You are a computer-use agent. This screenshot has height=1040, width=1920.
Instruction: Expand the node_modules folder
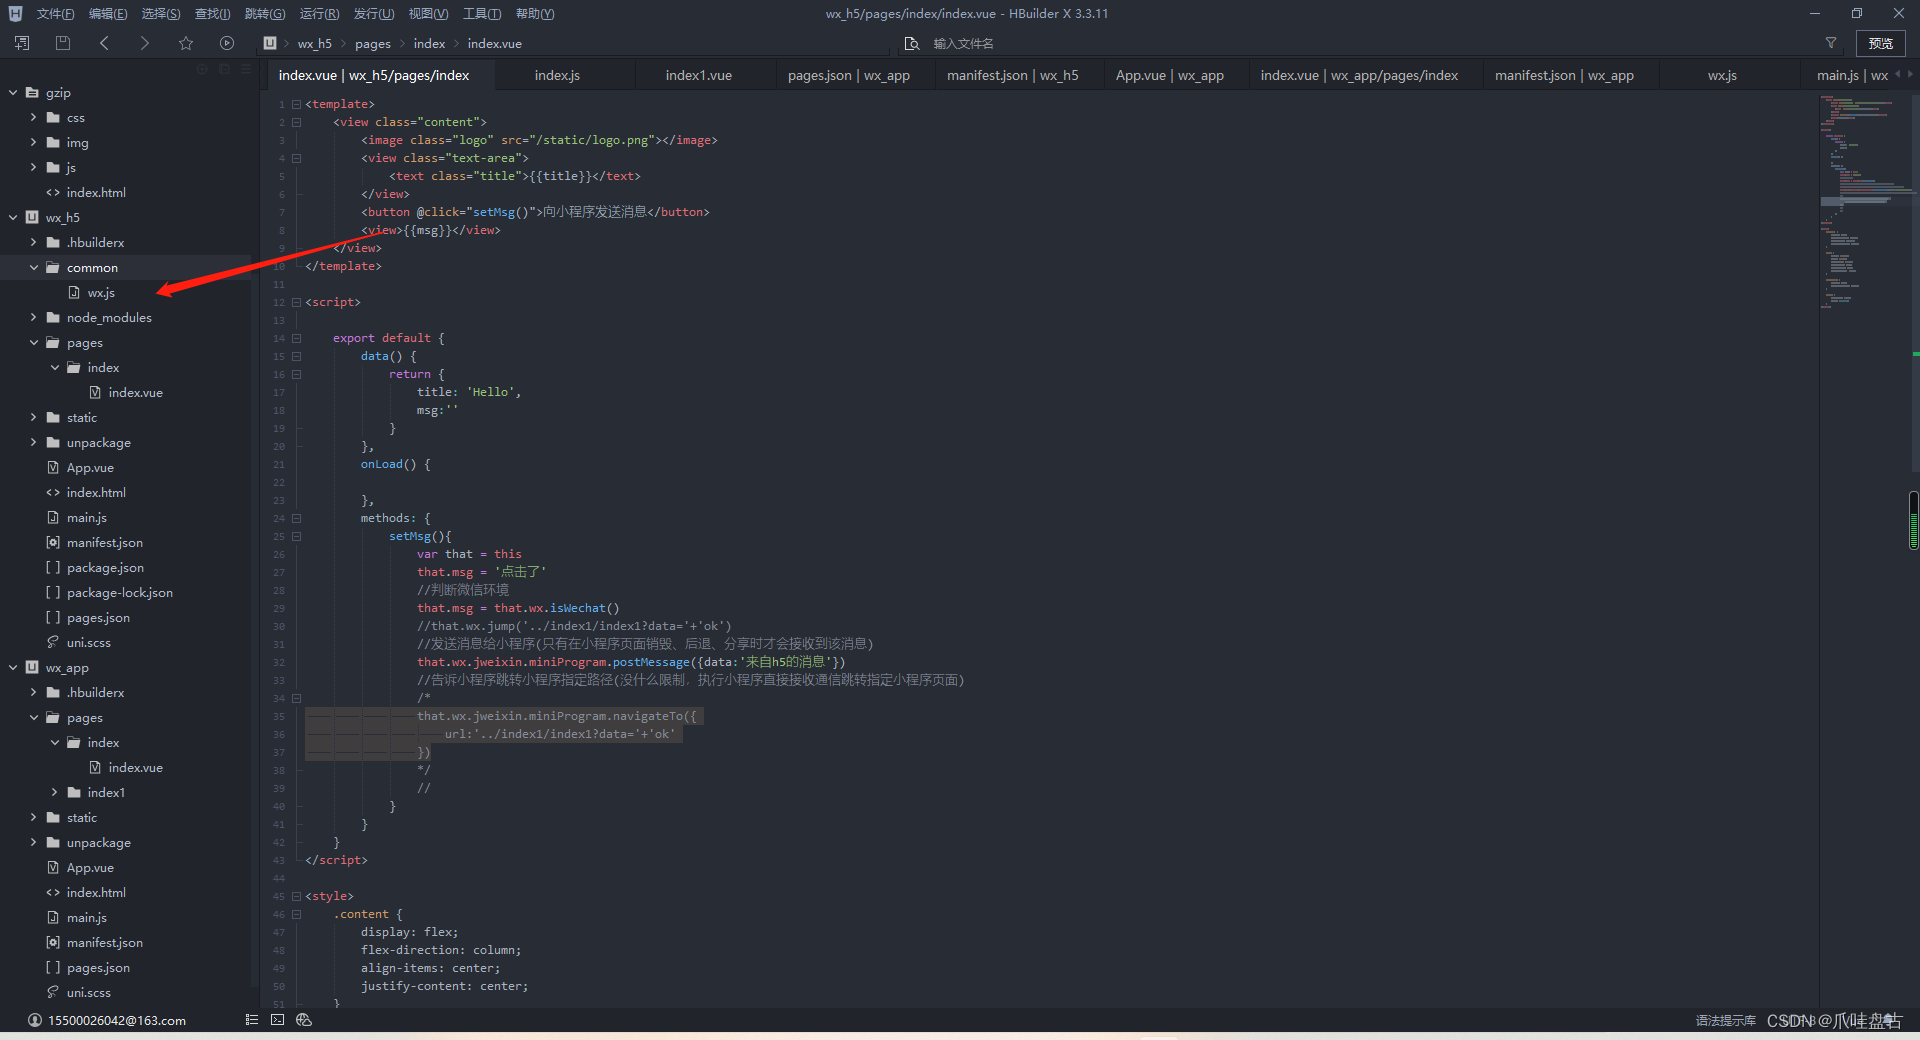point(33,317)
